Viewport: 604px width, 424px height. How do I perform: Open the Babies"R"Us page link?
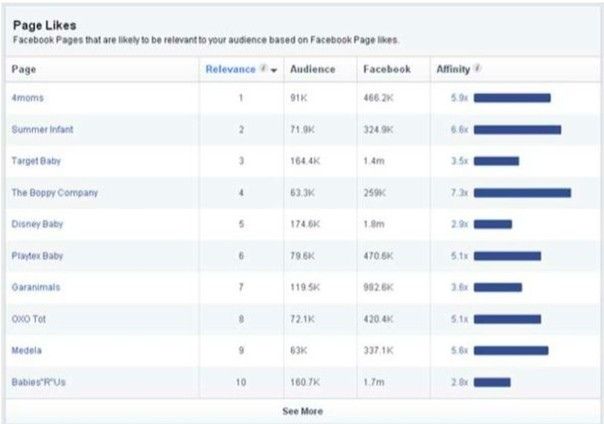click(39, 382)
